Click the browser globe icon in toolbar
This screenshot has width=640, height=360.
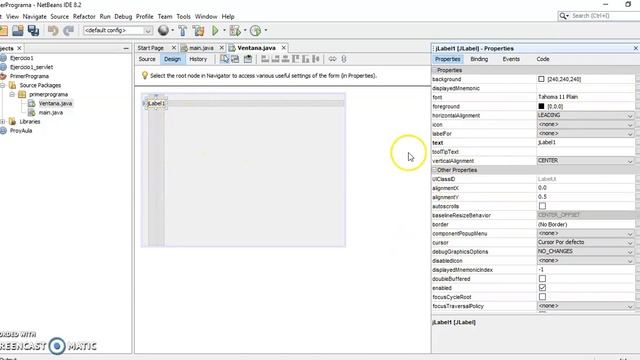pos(163,30)
